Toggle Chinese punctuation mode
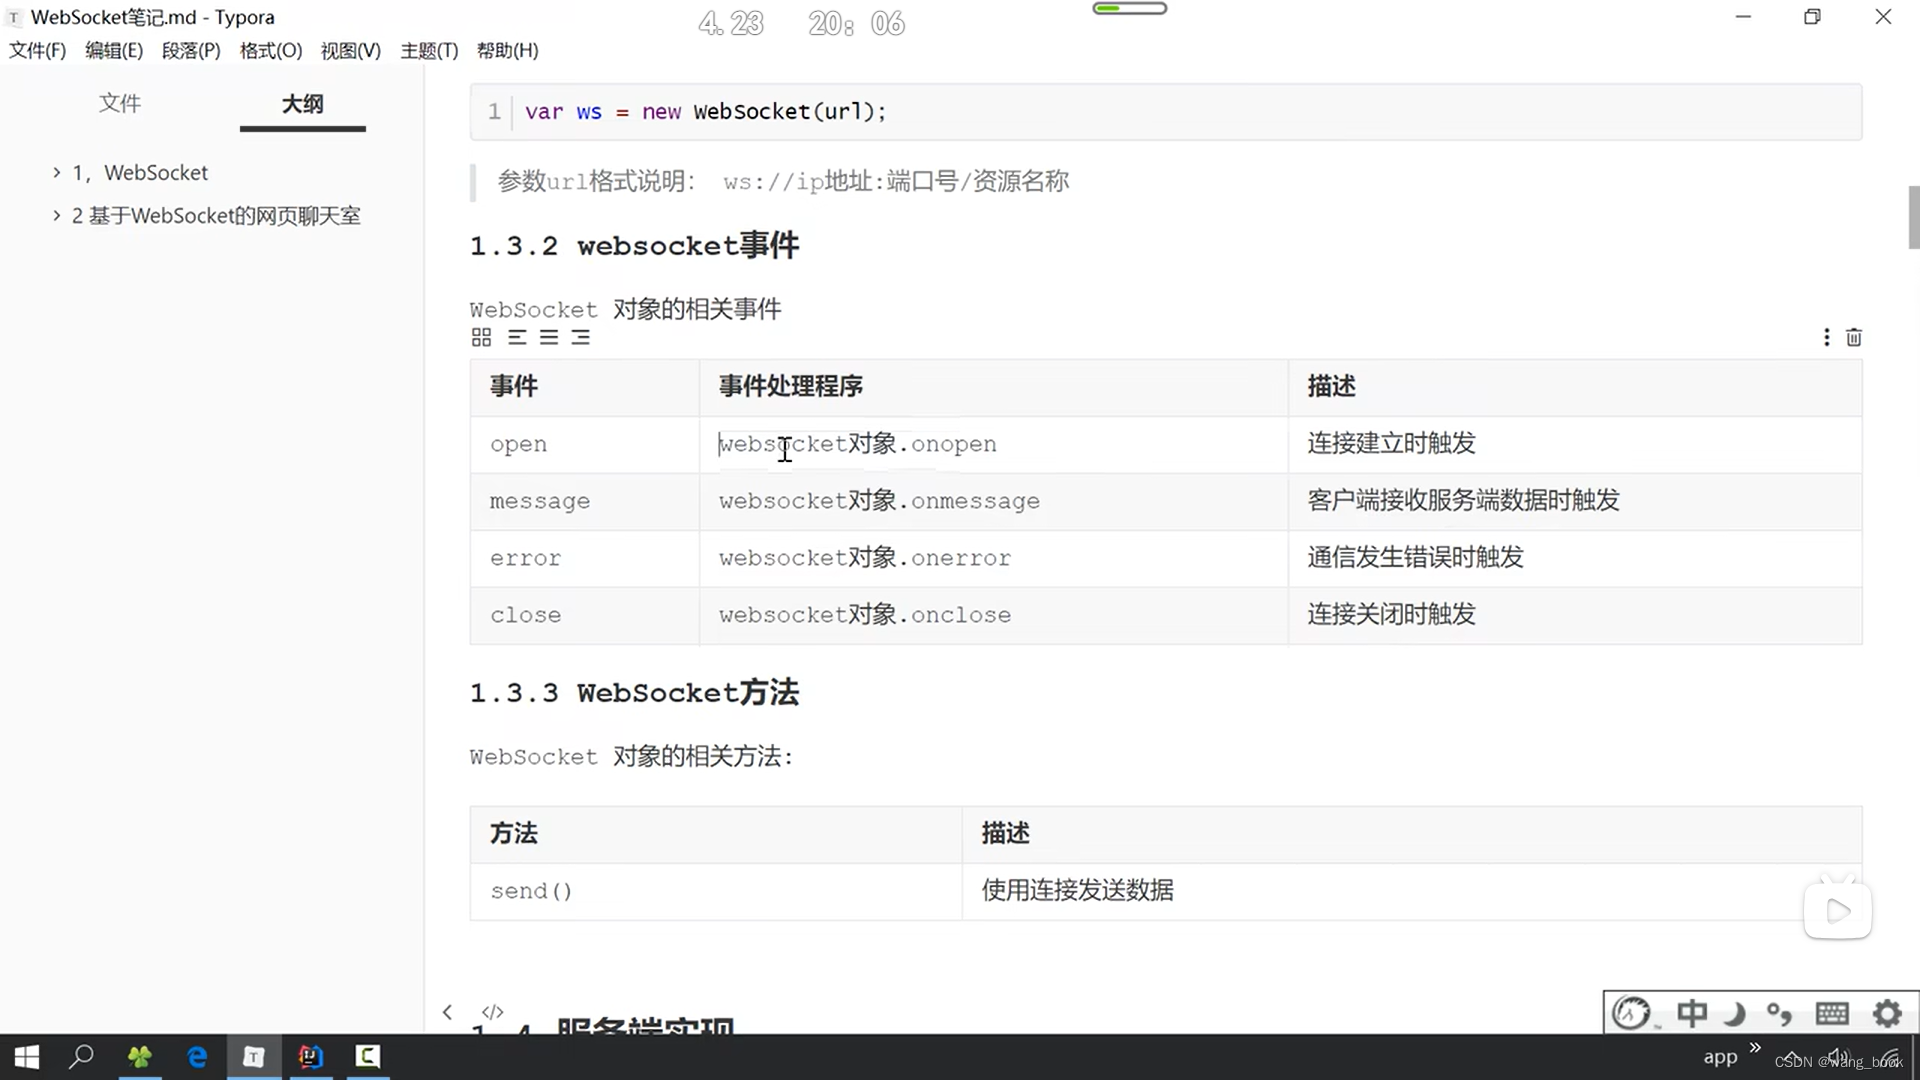 [x=1779, y=1013]
